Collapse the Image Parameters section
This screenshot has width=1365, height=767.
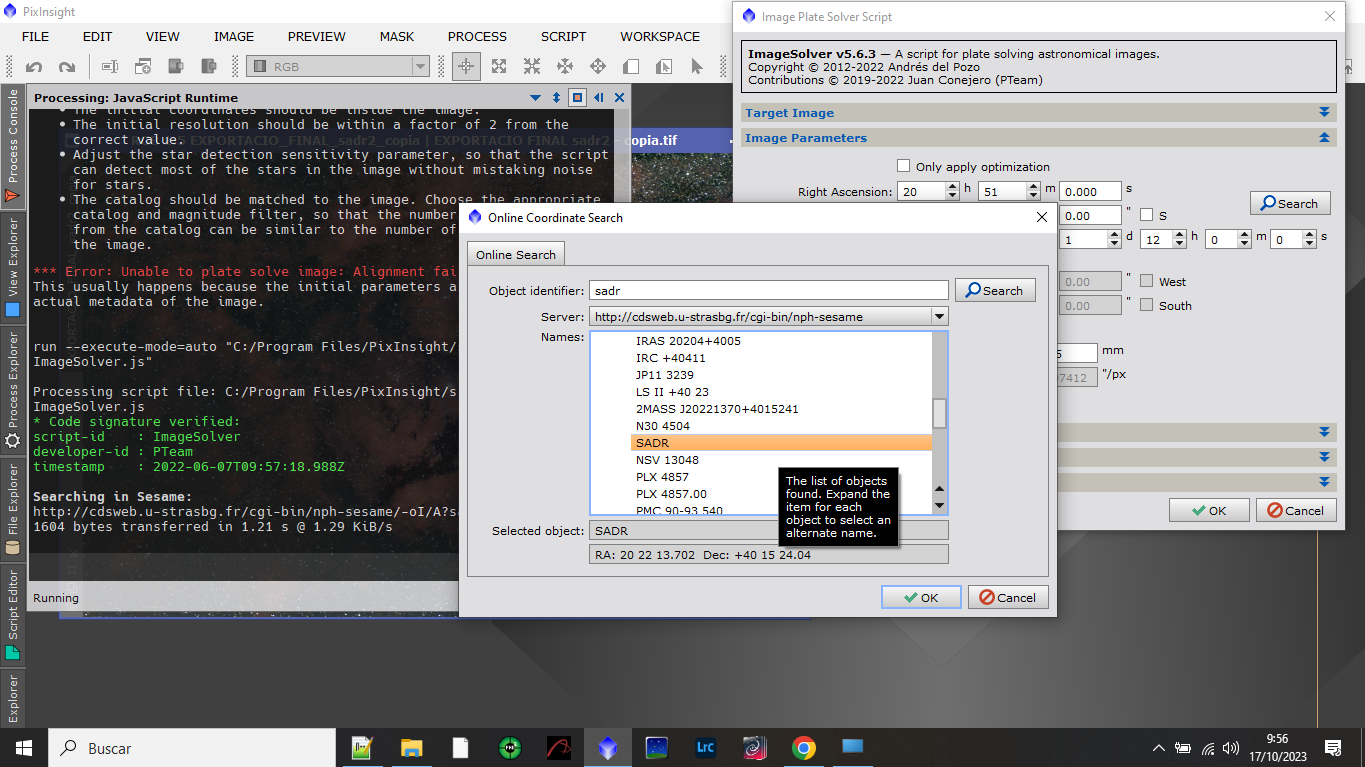(1324, 138)
